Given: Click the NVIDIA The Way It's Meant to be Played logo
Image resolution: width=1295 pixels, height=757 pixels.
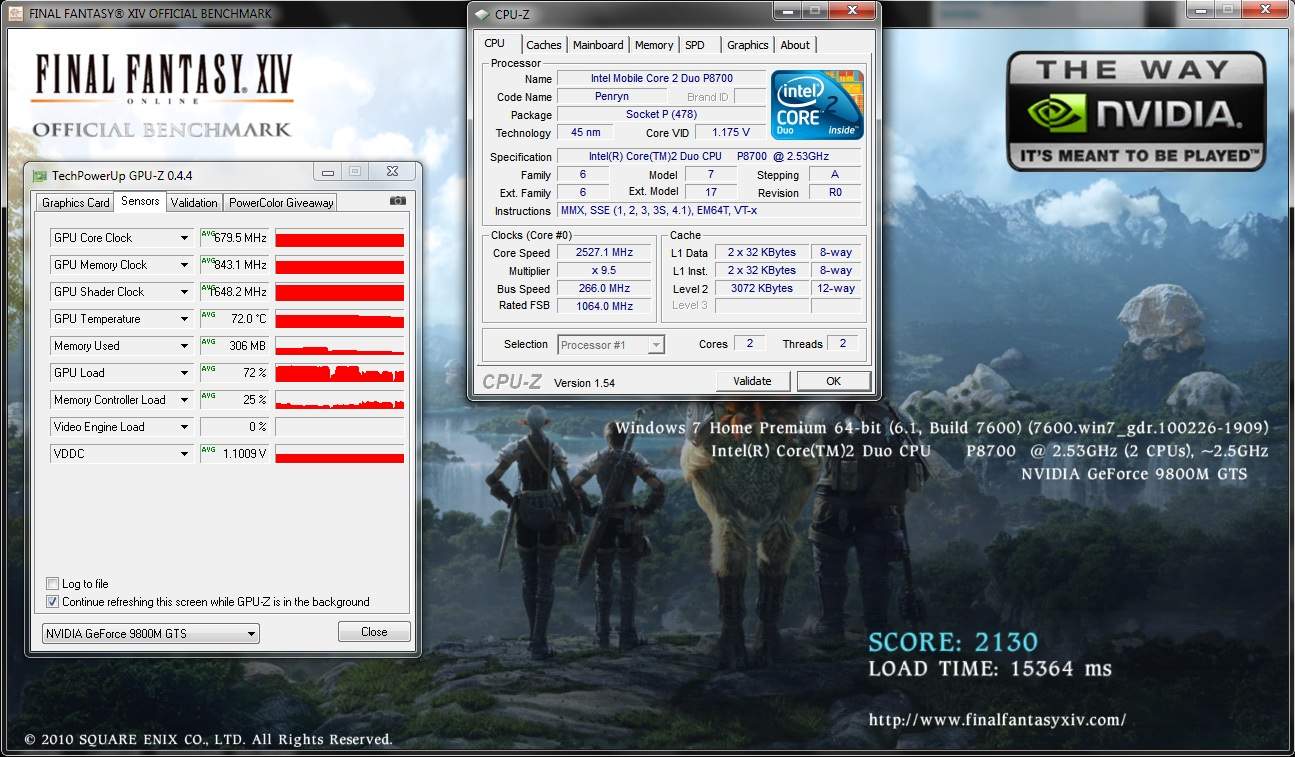Looking at the screenshot, I should pyautogui.click(x=1136, y=111).
